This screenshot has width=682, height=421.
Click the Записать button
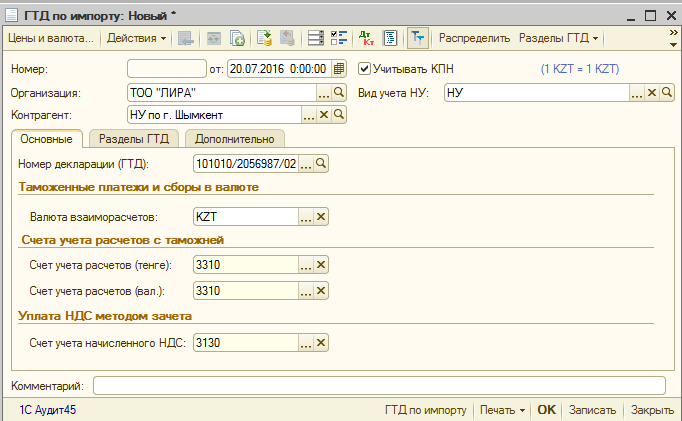point(593,410)
